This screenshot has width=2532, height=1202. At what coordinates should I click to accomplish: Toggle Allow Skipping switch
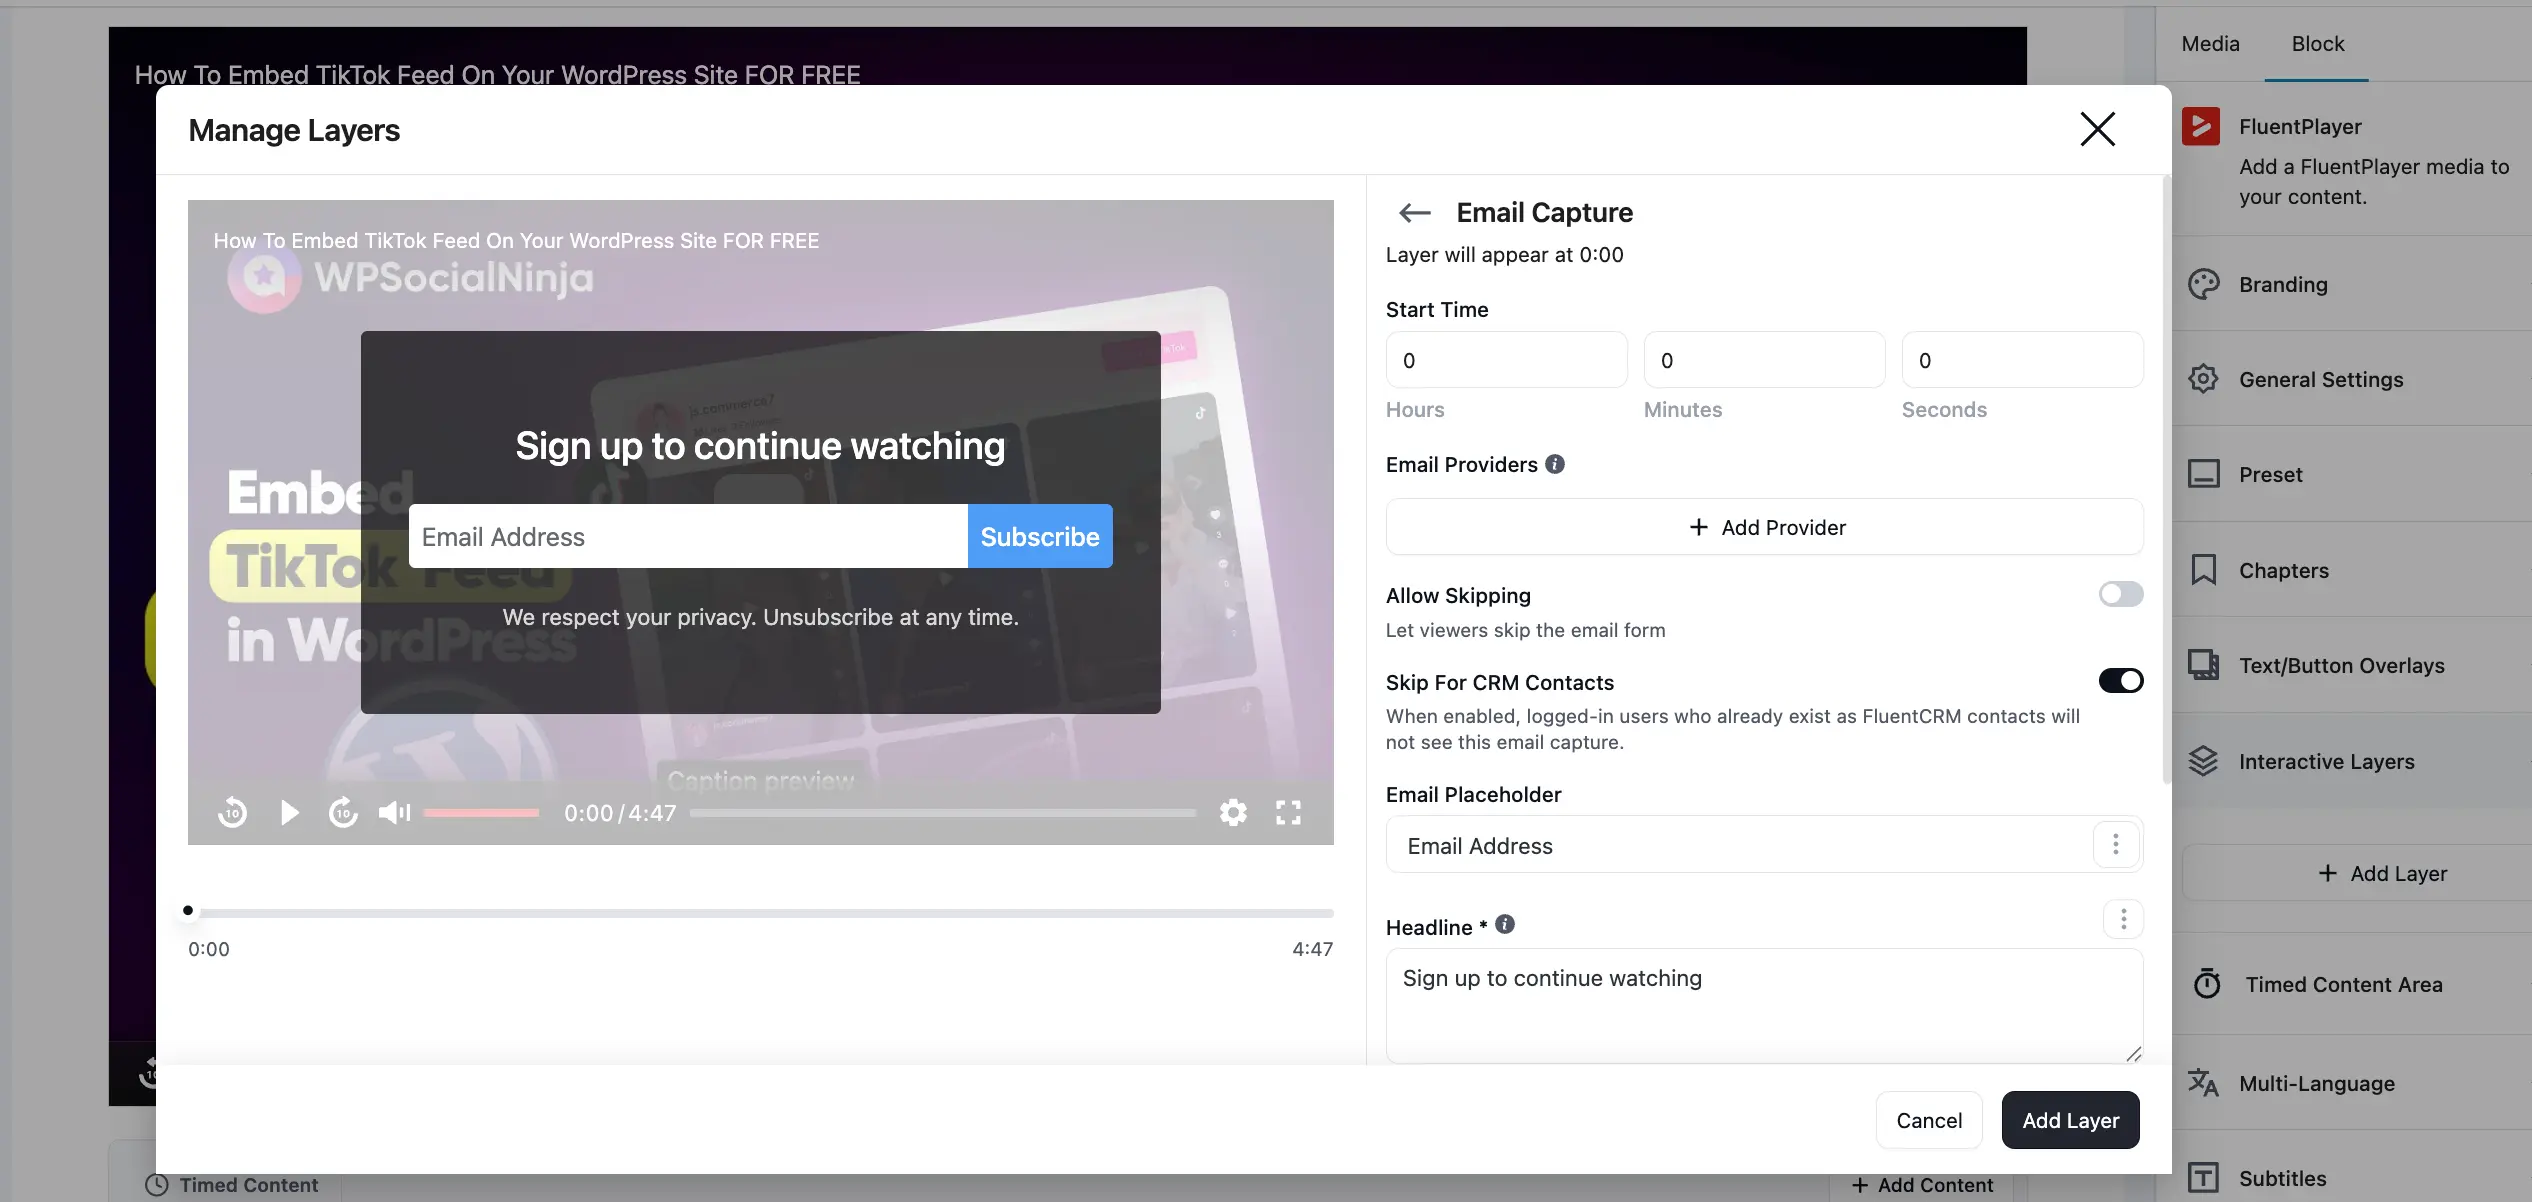[2120, 594]
